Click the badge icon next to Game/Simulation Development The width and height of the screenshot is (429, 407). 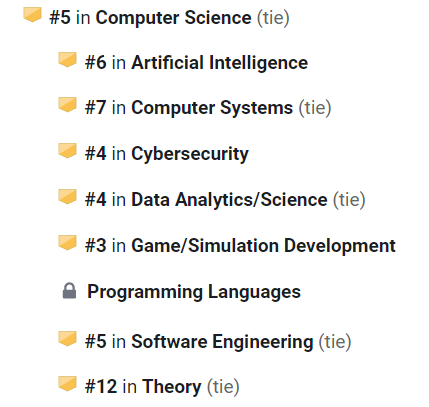67,243
